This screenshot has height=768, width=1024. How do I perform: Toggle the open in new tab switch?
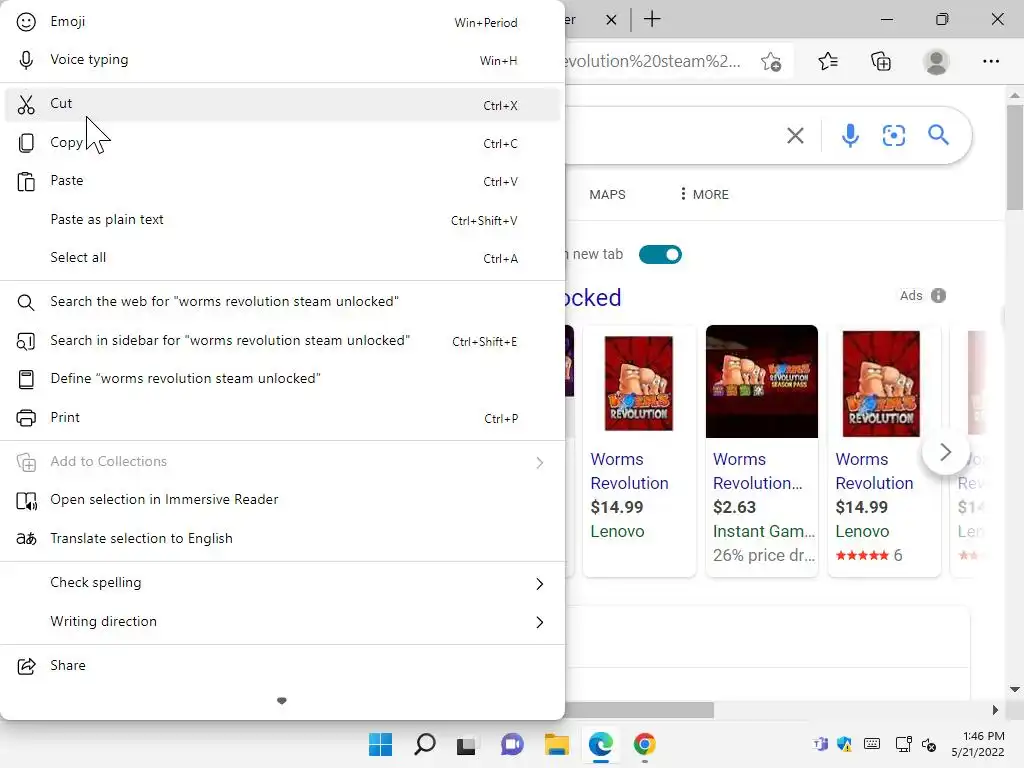[x=660, y=254]
